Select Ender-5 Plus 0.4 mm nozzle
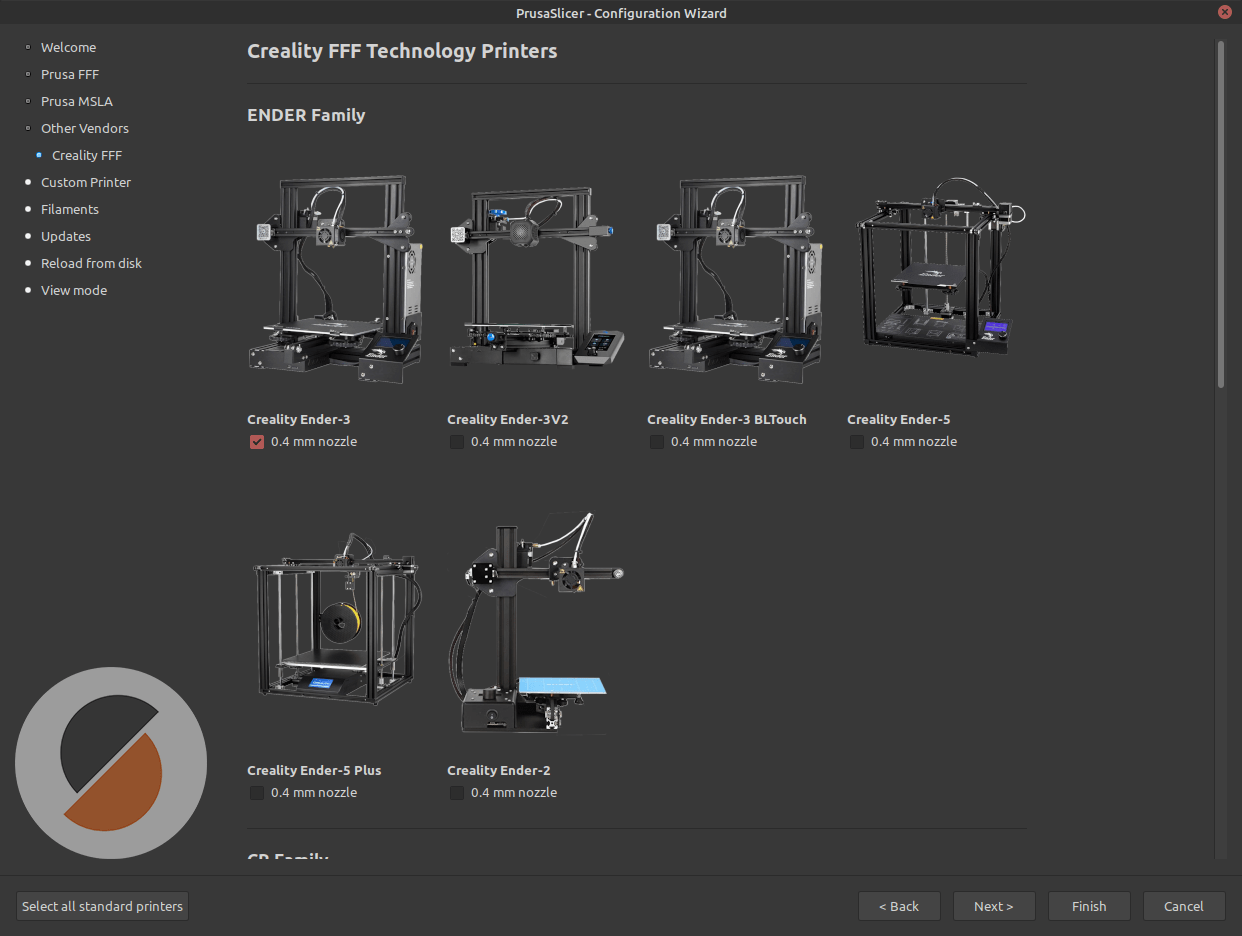The width and height of the screenshot is (1242, 936). 257,793
